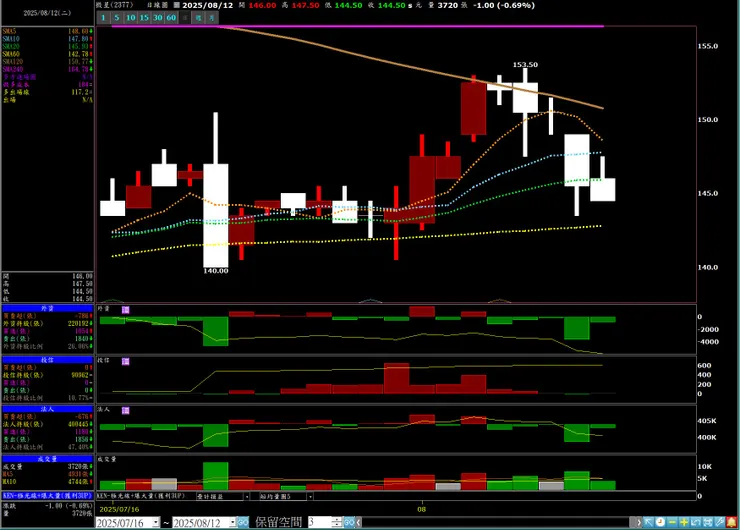This screenshot has width=740, height=530.
Task: Click the SMA60 value 142.78
Action: point(78,54)
